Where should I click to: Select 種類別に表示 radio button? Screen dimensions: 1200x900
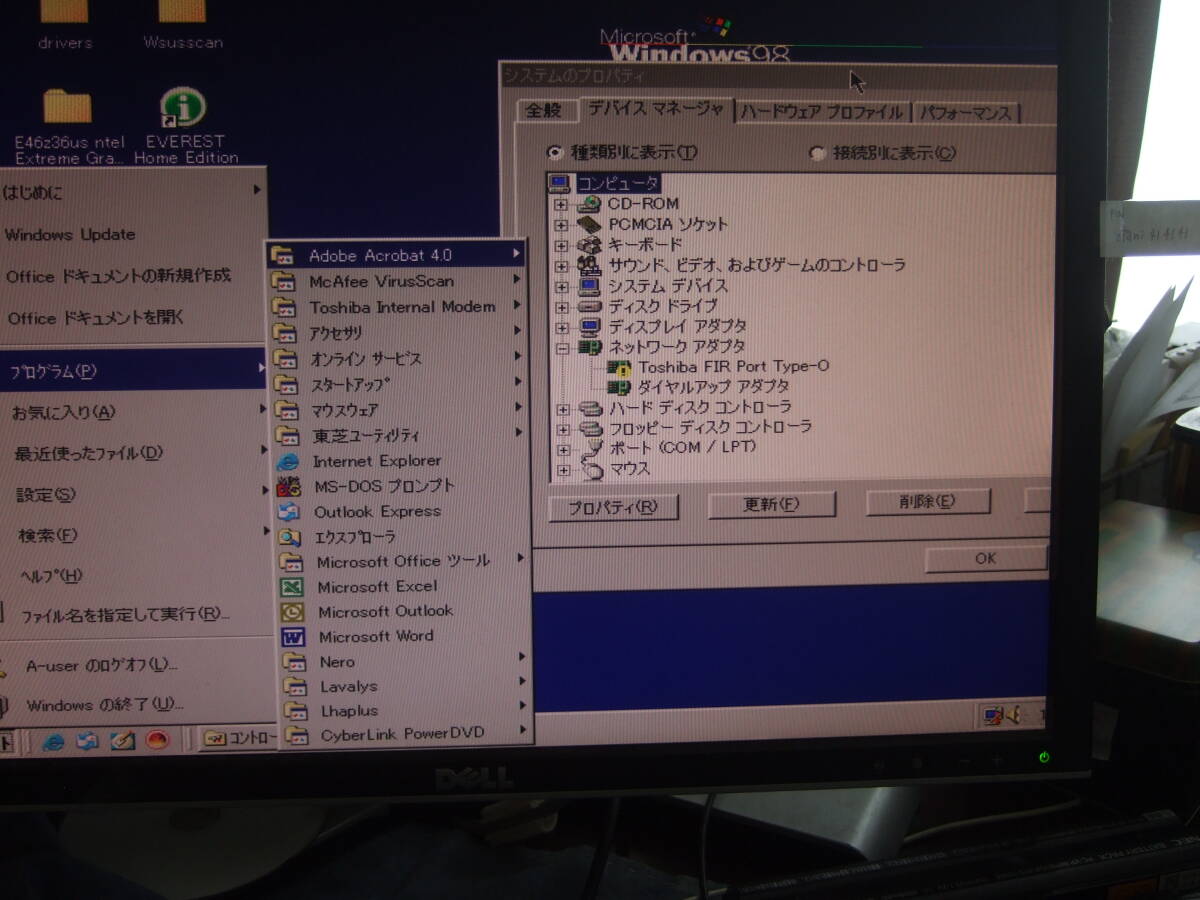(555, 153)
